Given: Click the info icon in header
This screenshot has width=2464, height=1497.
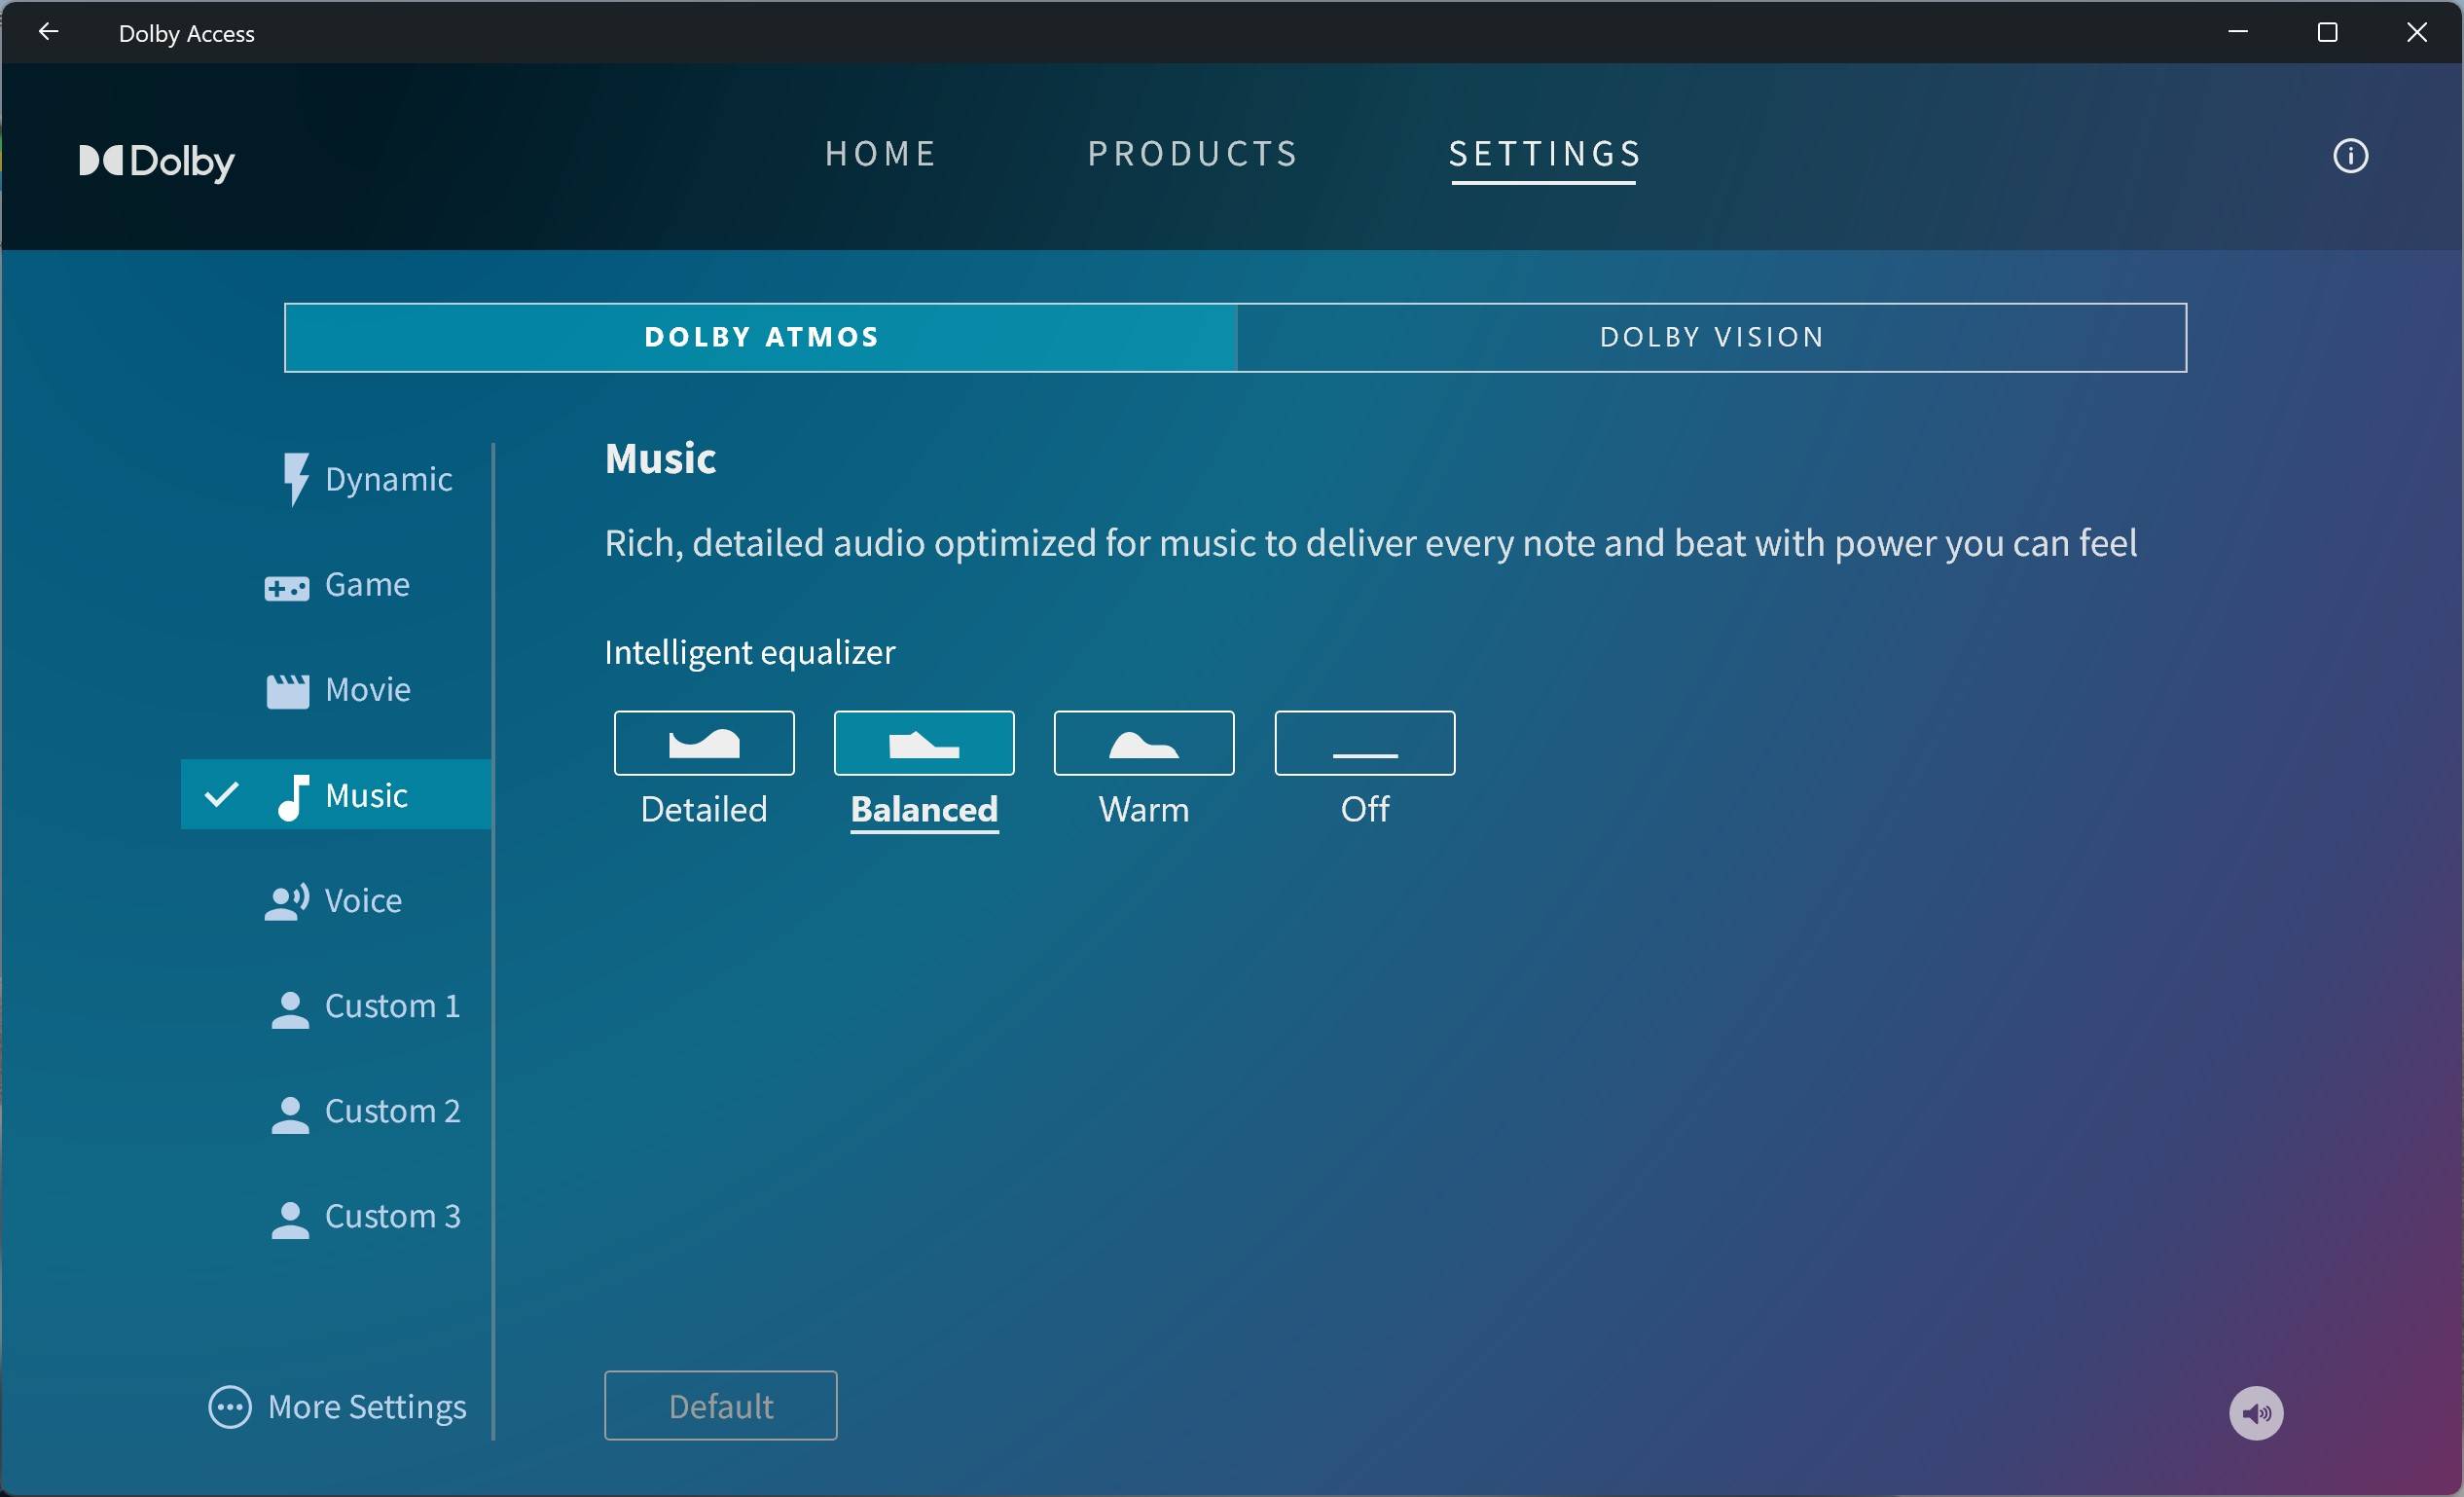Looking at the screenshot, I should click(2349, 156).
